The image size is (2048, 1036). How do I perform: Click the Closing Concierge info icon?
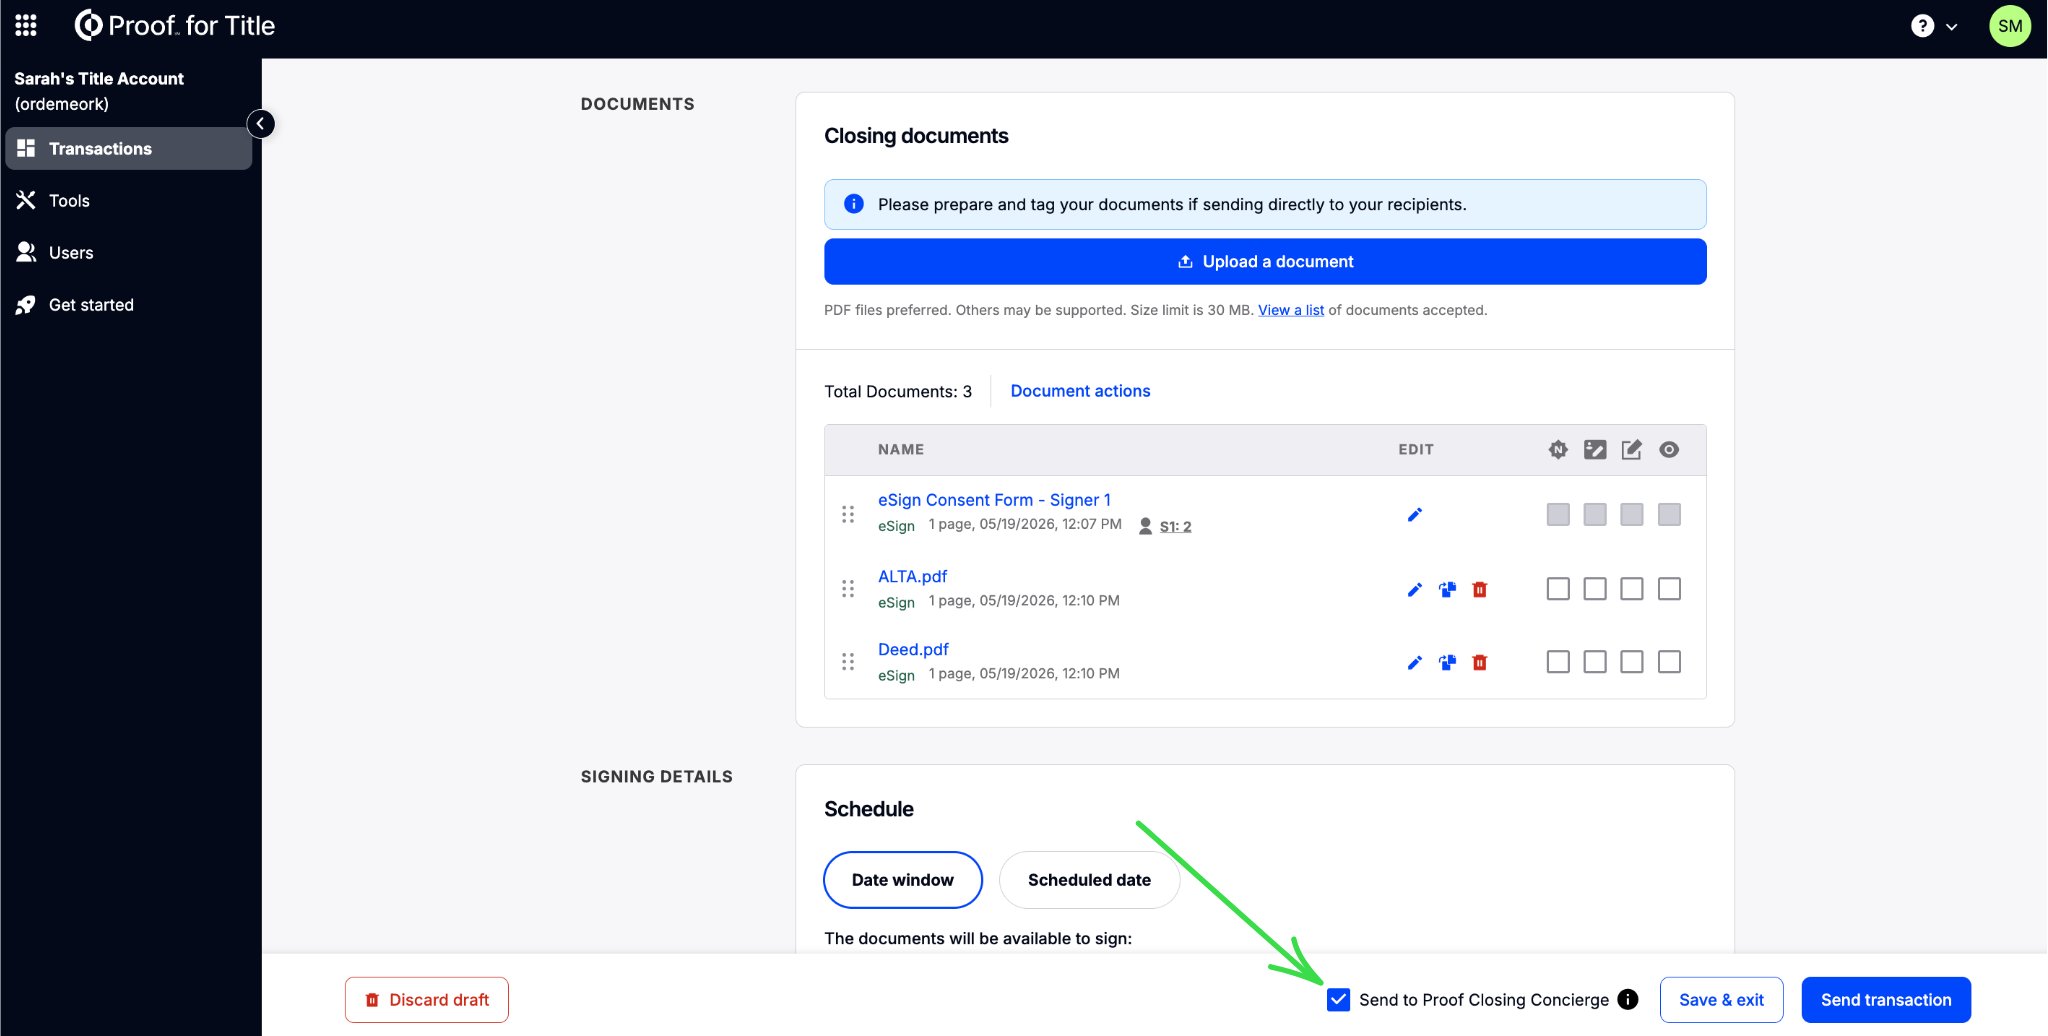coord(1628,999)
